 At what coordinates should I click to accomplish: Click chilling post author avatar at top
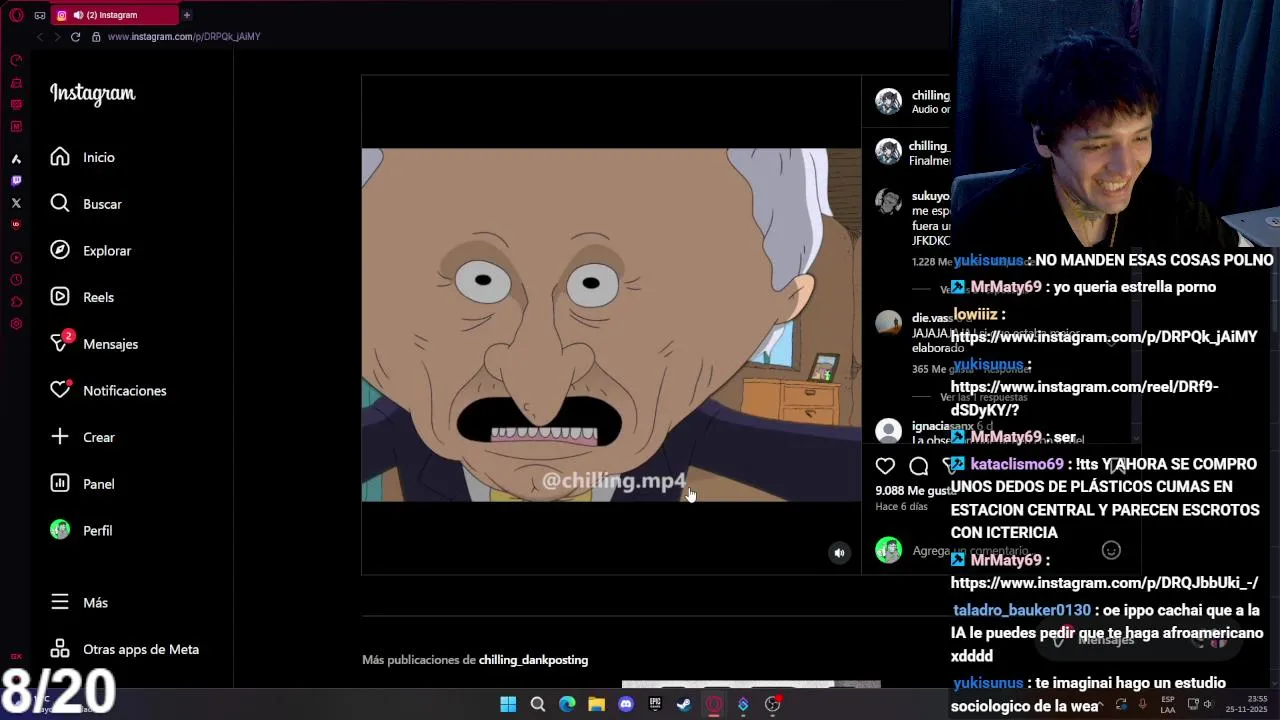[x=888, y=101]
